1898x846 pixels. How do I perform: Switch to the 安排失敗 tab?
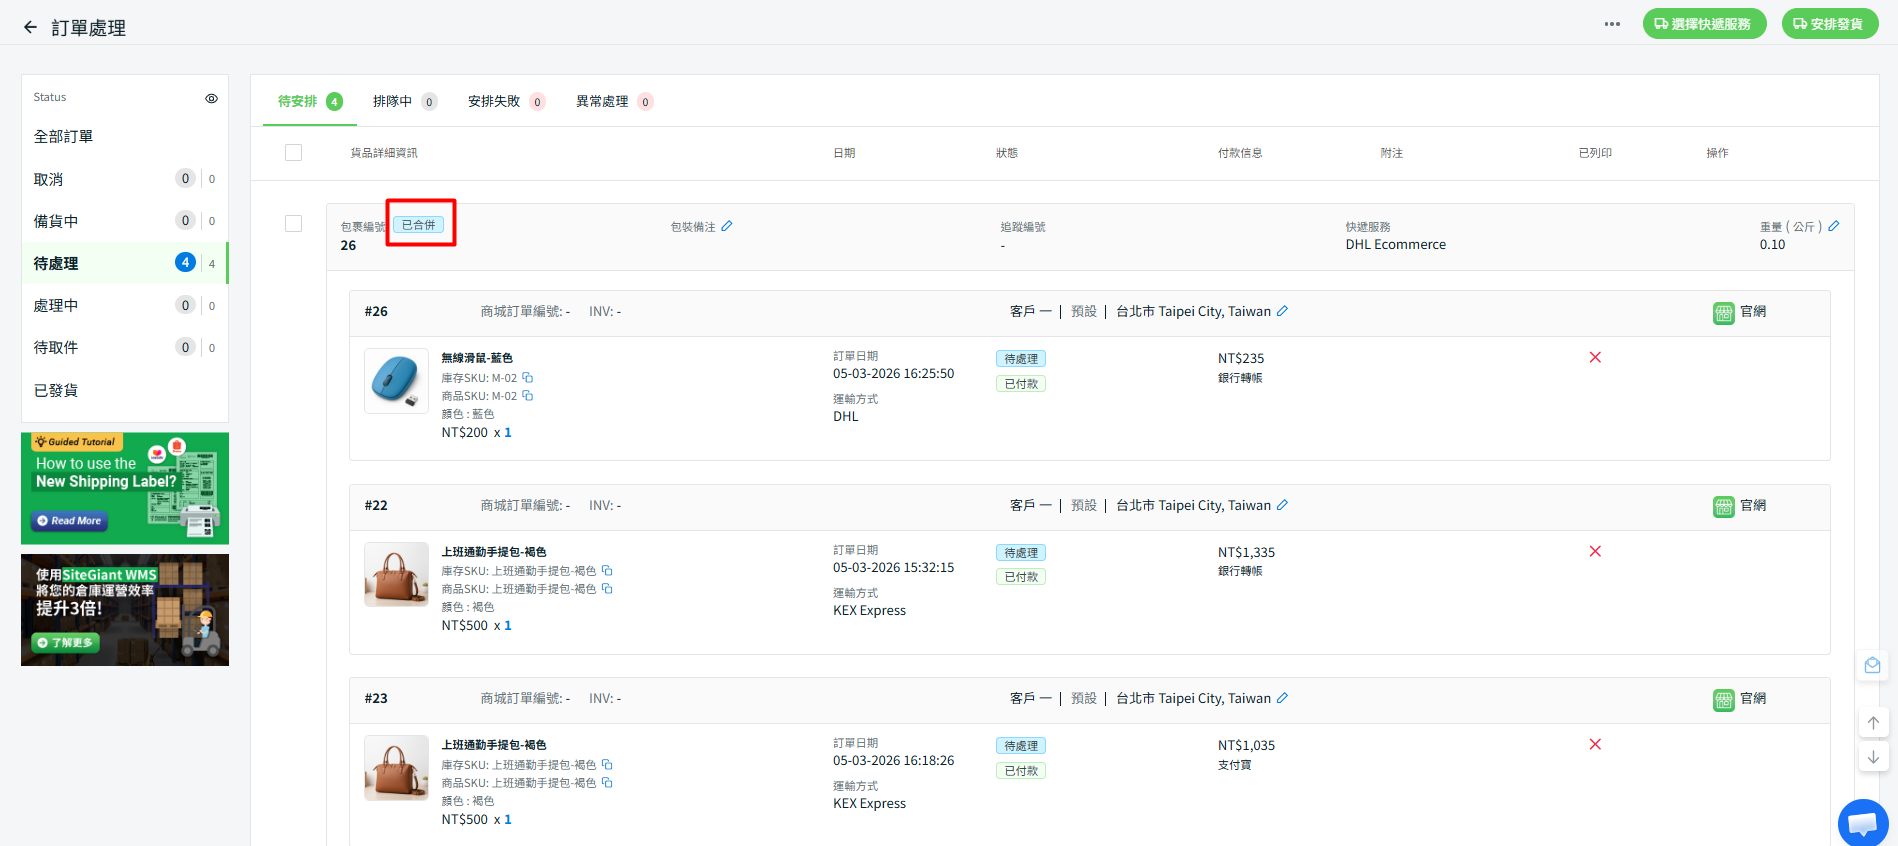[x=494, y=101]
